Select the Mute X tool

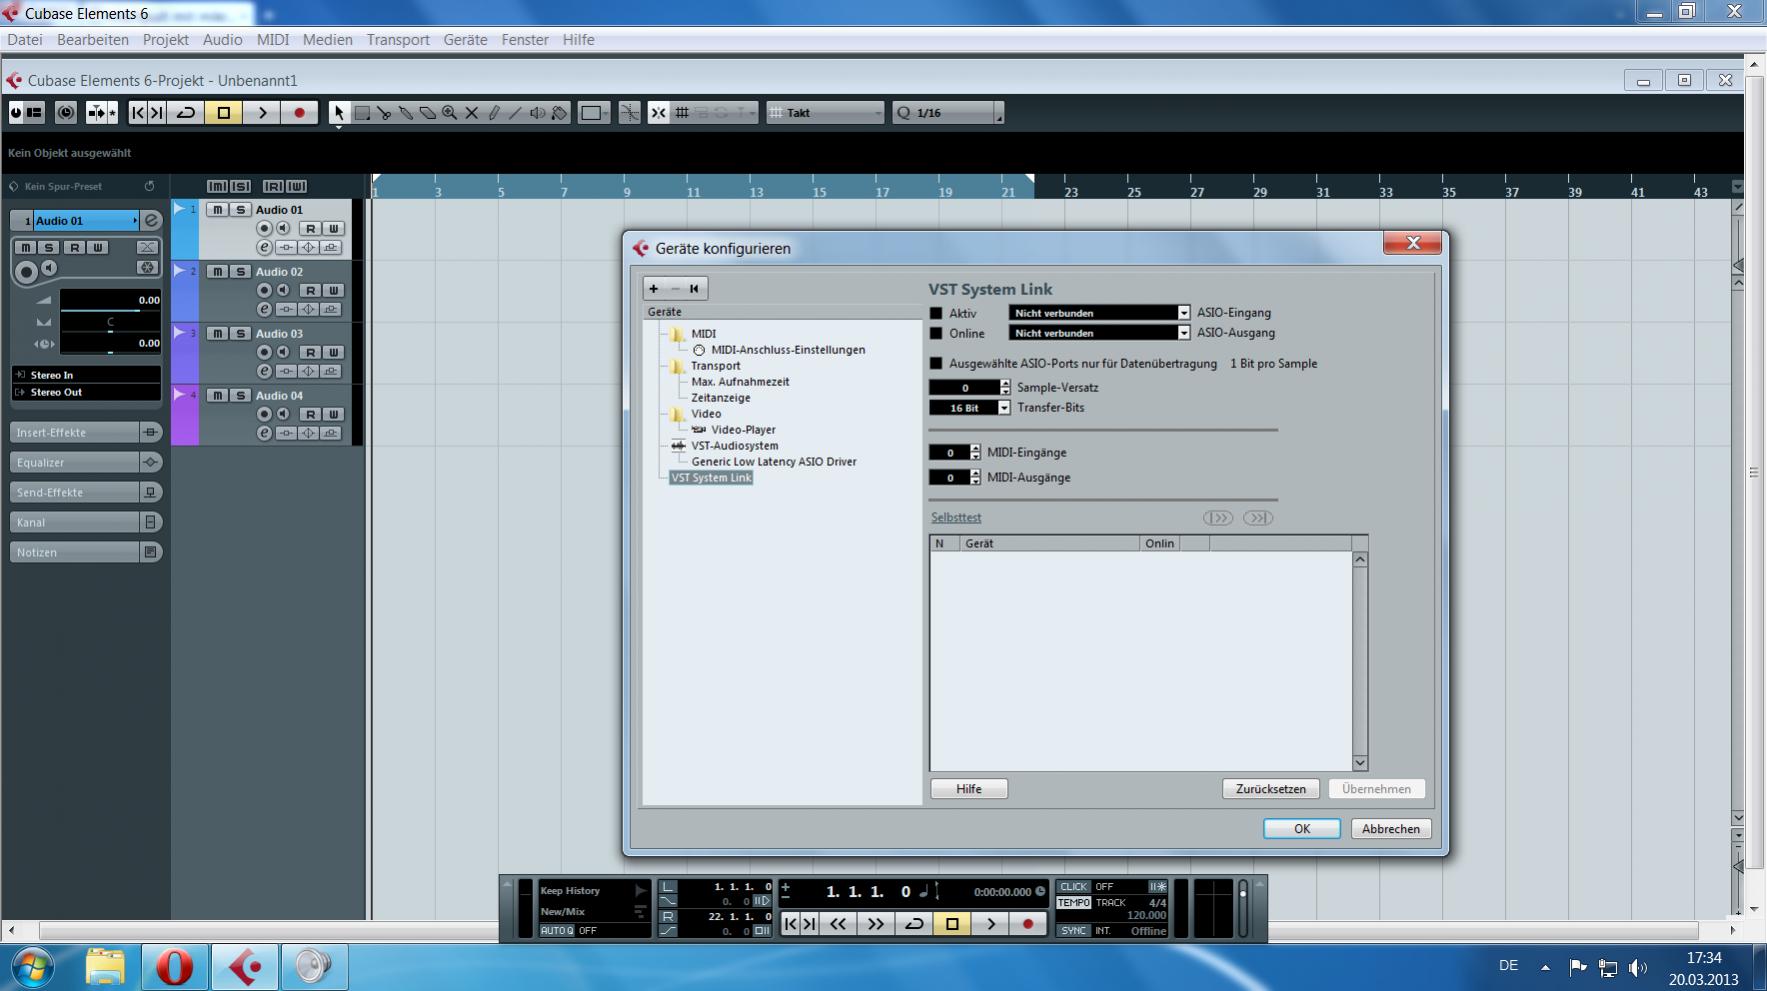(472, 113)
